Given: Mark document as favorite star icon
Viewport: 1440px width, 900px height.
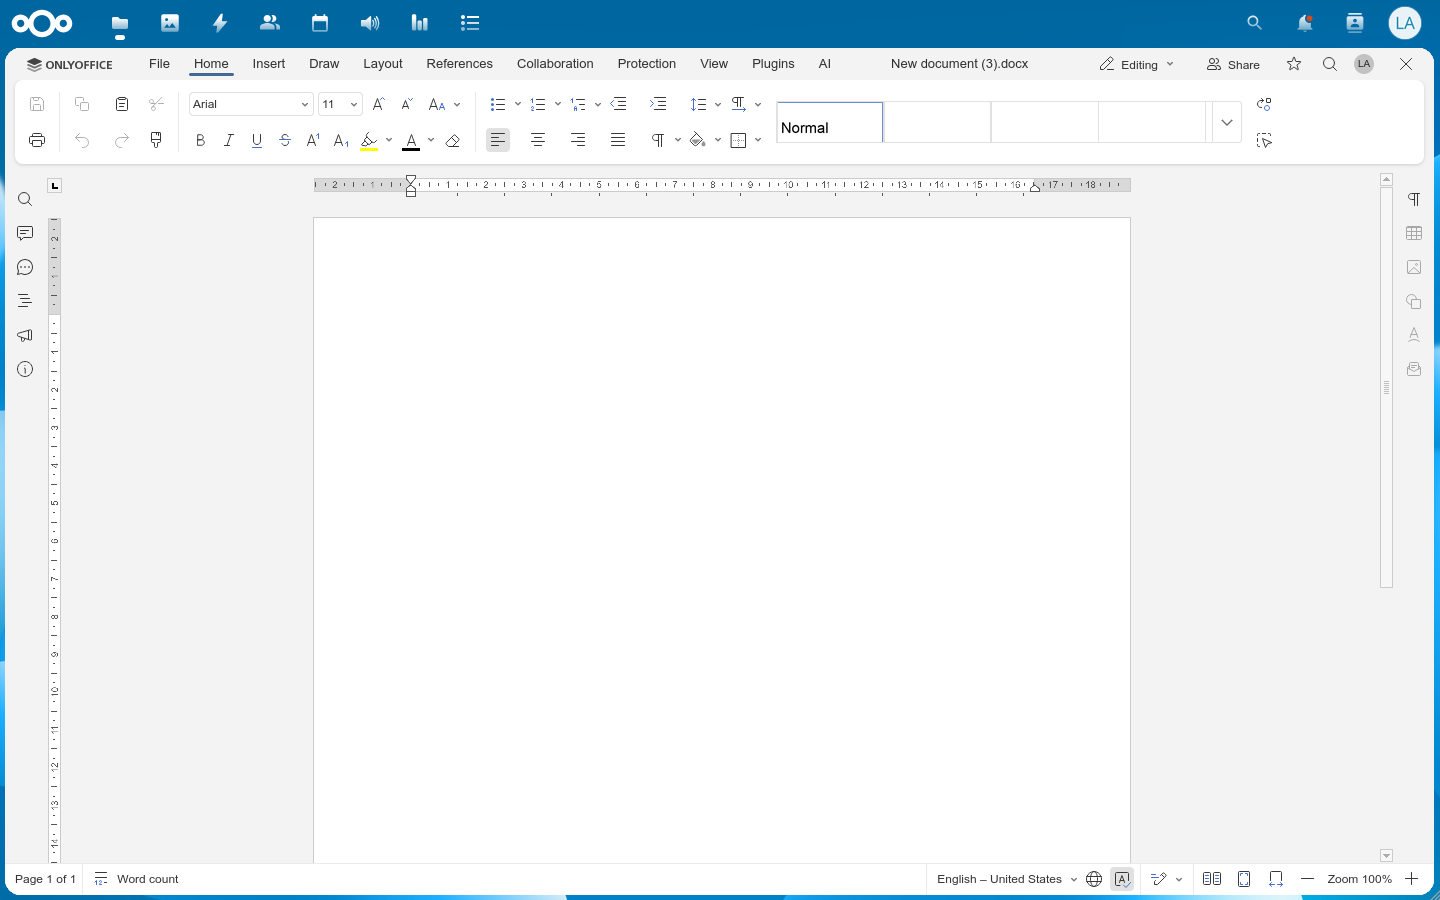Looking at the screenshot, I should [x=1294, y=64].
